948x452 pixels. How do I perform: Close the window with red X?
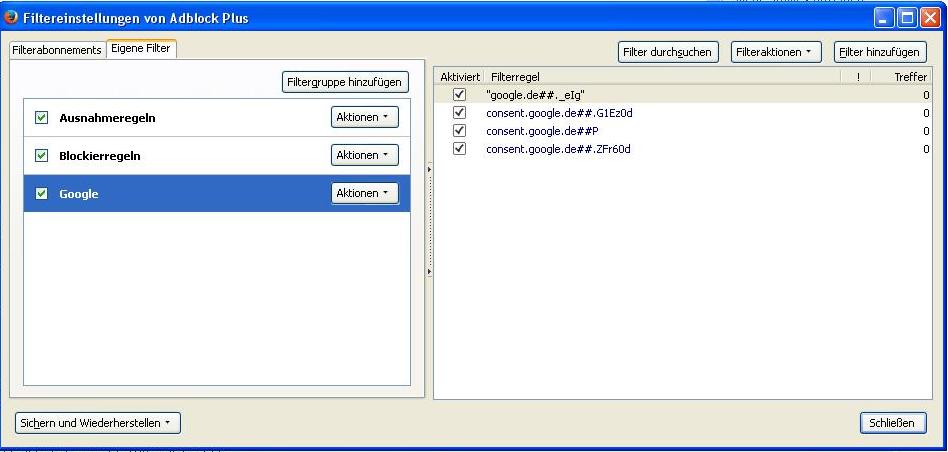930,18
